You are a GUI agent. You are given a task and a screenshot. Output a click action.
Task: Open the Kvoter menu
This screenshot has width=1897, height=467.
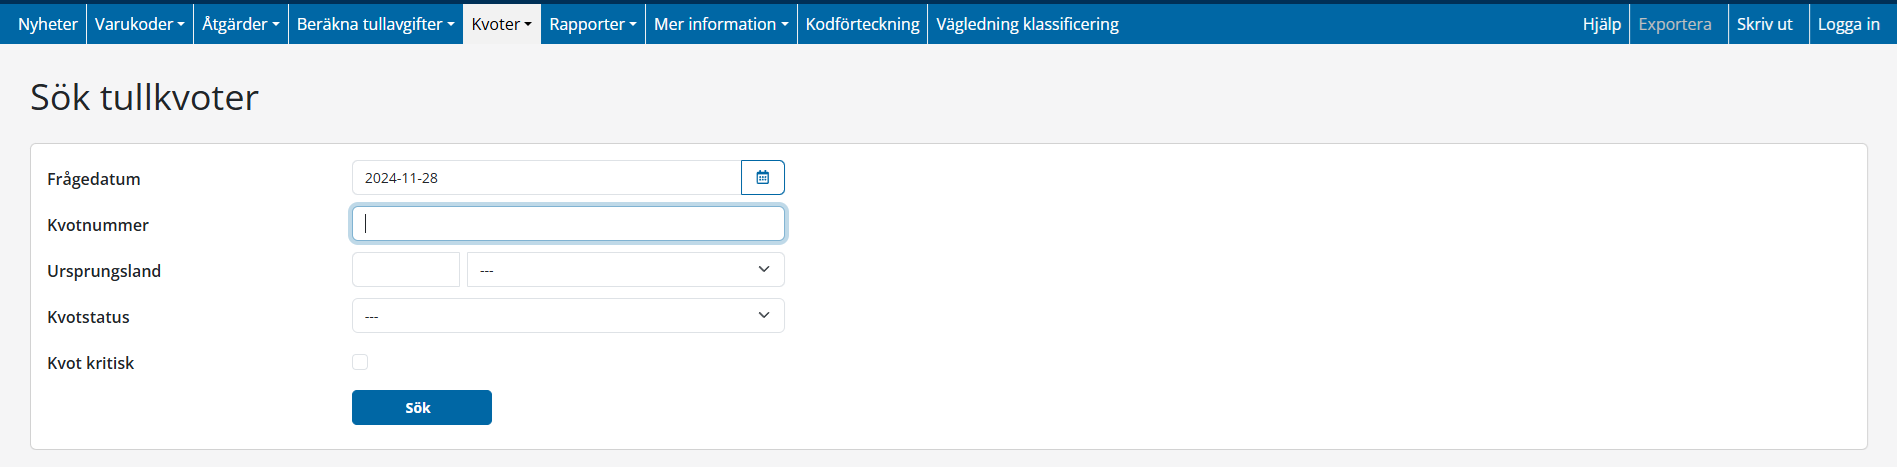(501, 24)
